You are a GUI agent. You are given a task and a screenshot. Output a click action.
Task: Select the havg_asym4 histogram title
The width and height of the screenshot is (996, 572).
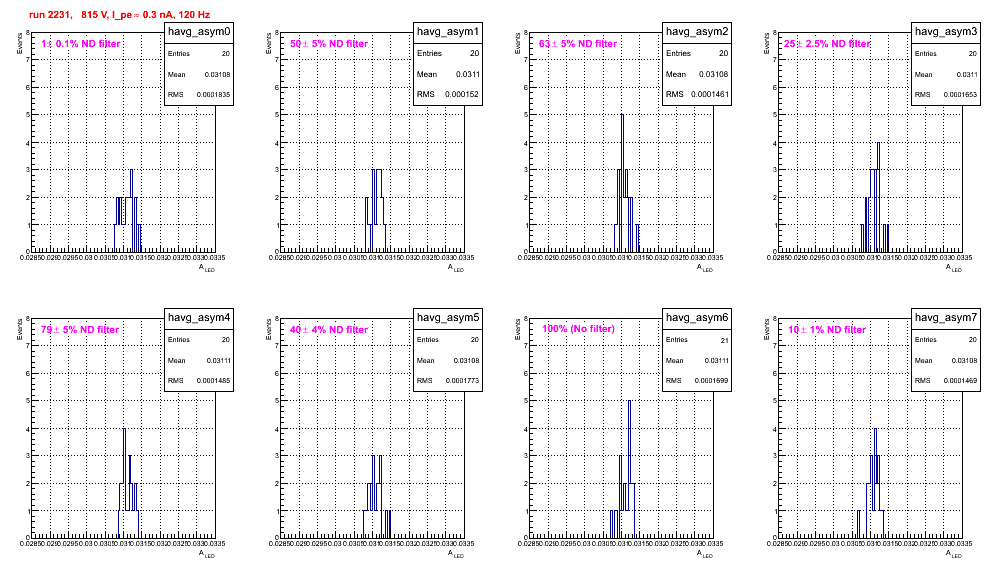coord(199,317)
